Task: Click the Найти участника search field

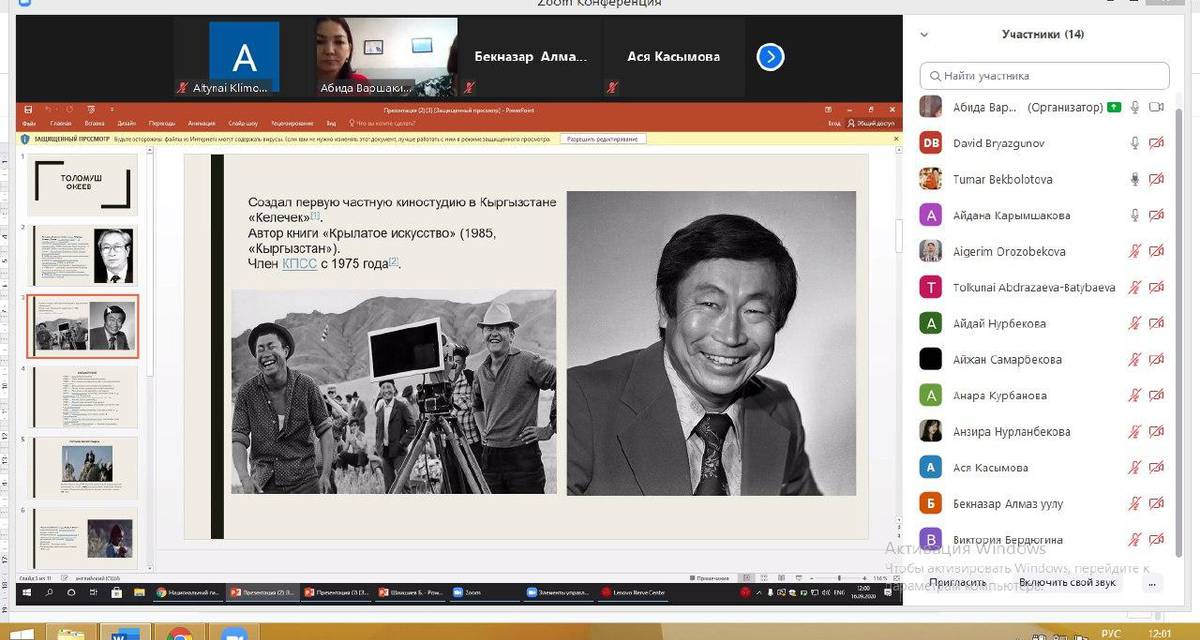Action: click(1045, 76)
